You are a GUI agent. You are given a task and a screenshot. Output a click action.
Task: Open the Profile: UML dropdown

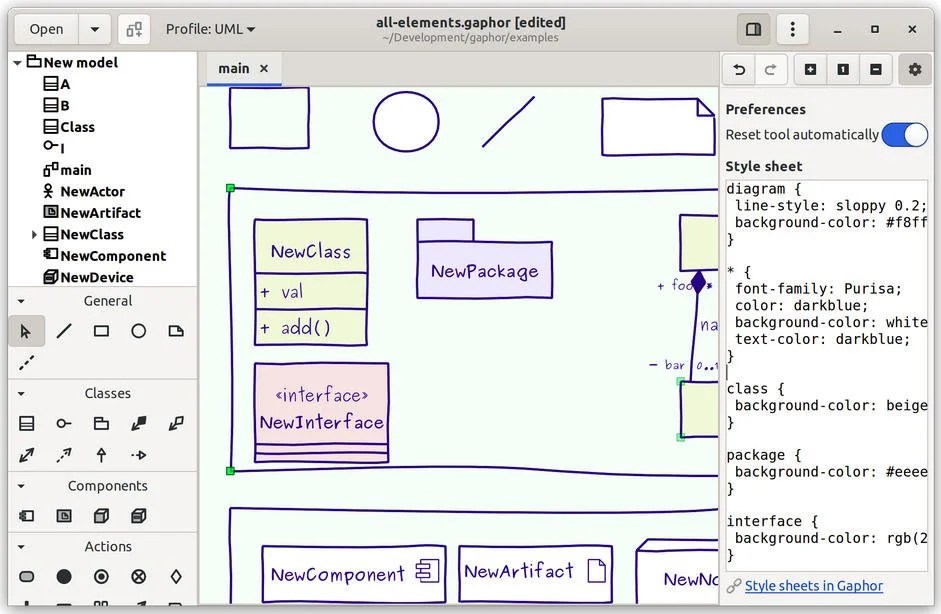coord(210,29)
